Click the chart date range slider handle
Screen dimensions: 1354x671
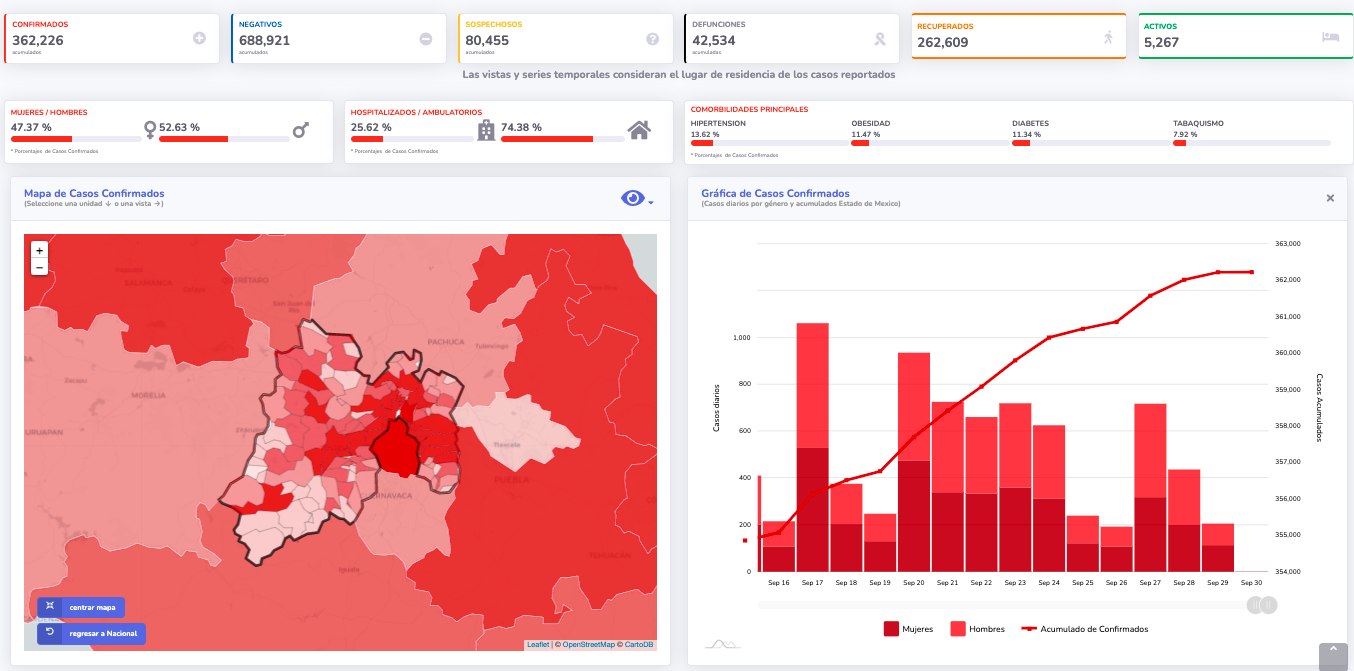1261,605
